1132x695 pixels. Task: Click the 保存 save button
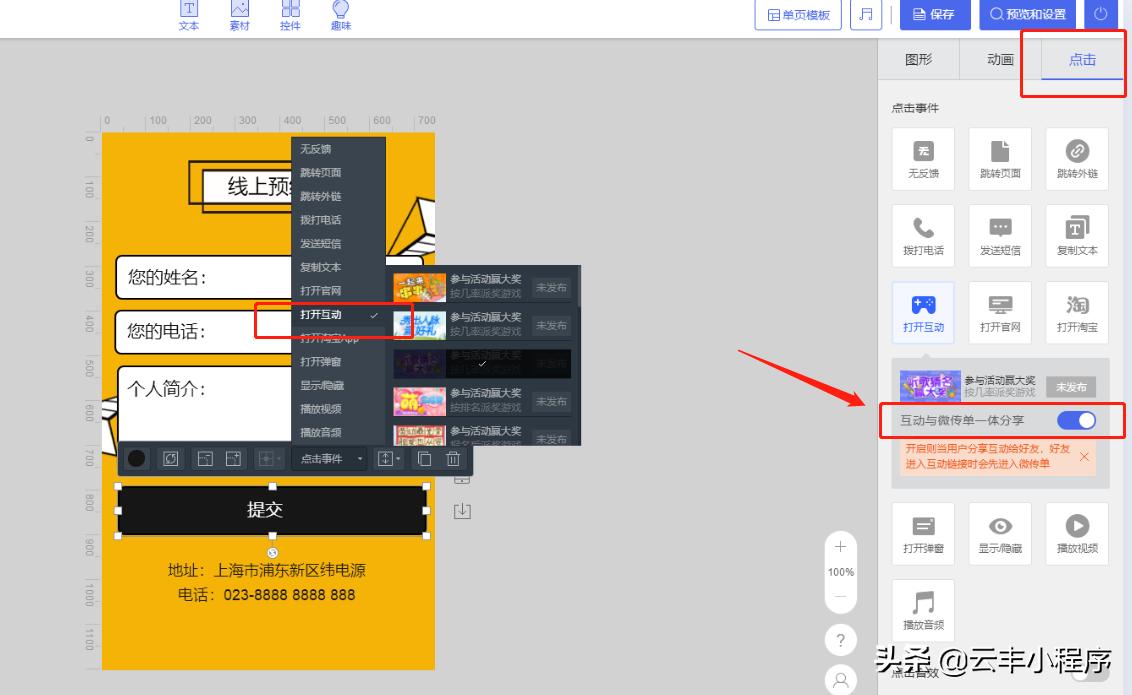point(935,14)
